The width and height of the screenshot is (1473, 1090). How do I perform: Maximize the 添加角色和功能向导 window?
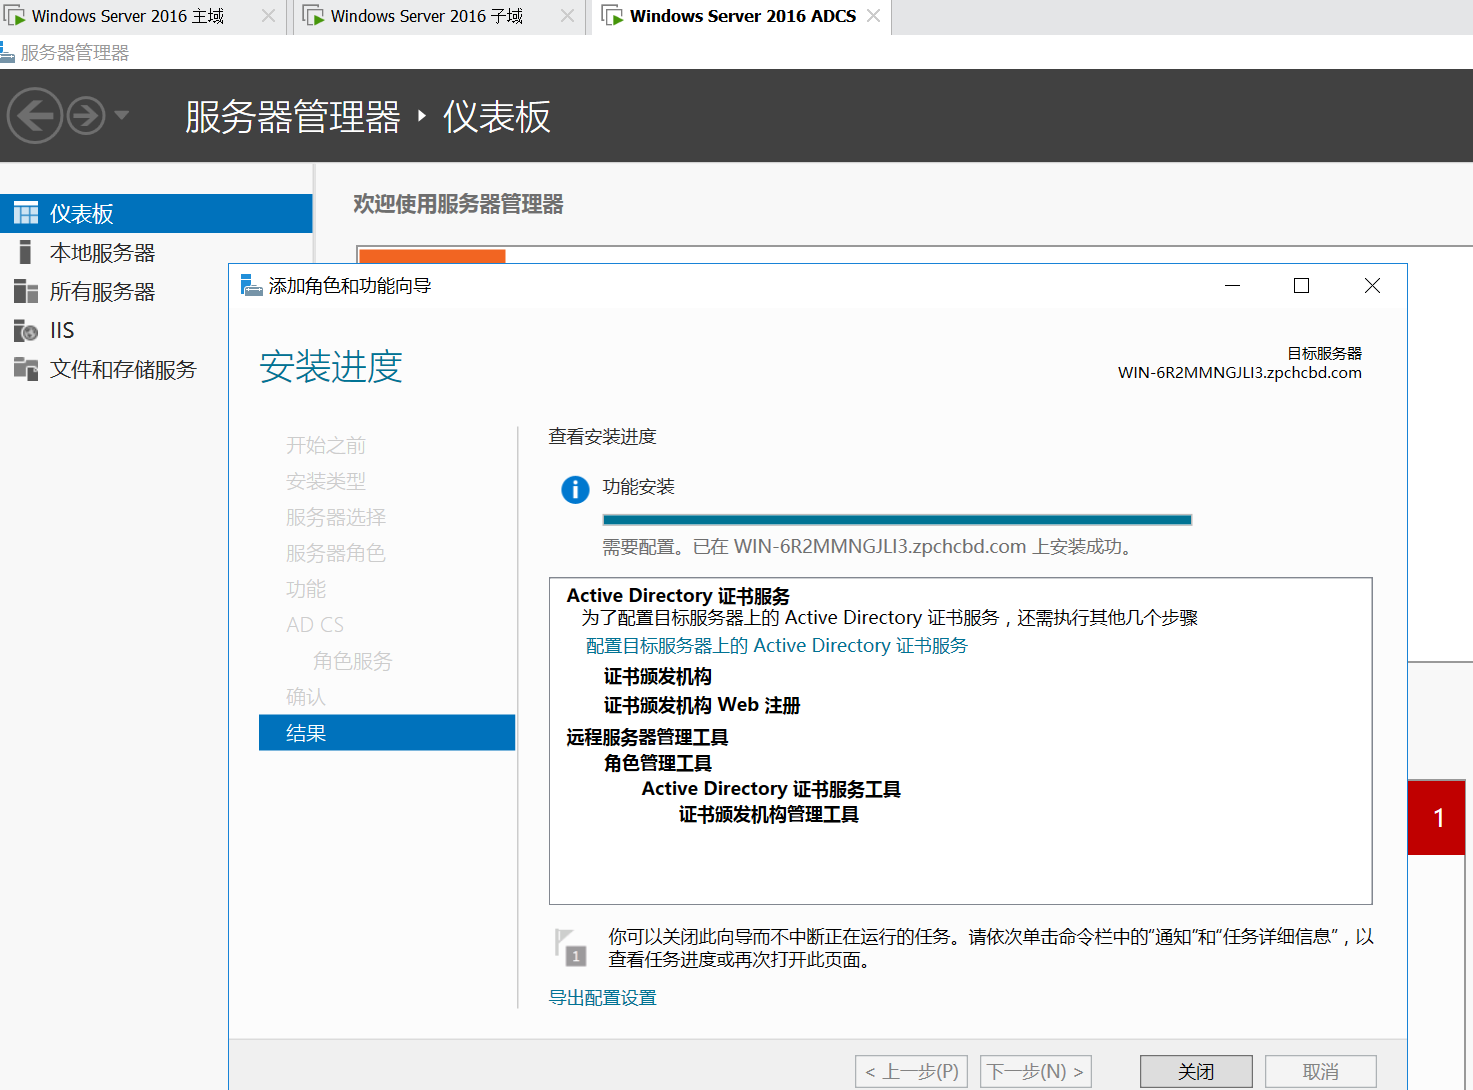(x=1301, y=286)
